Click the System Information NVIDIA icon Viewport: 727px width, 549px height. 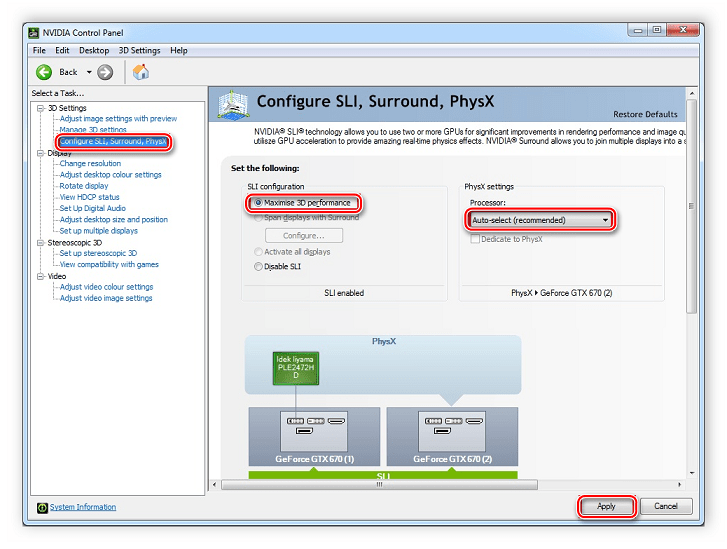click(42, 508)
